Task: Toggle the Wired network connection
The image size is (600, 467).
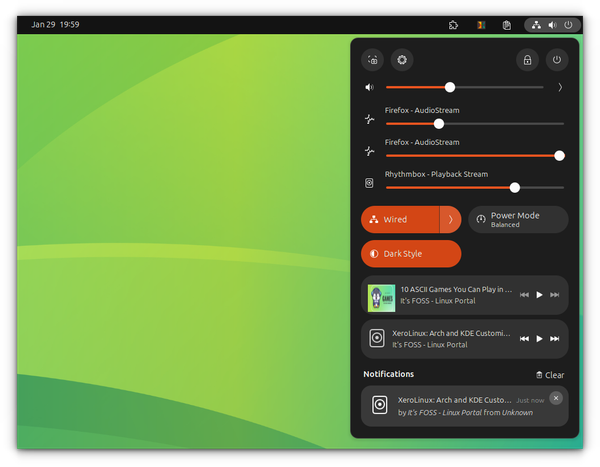Action: point(400,219)
